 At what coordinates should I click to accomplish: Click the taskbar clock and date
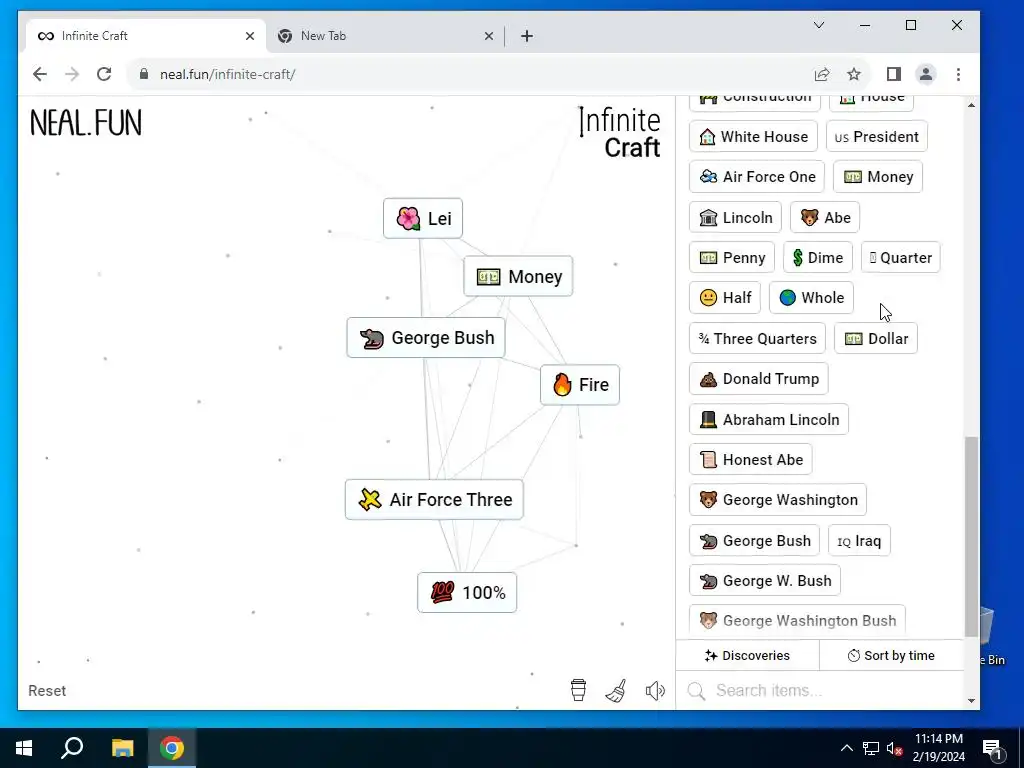point(938,748)
